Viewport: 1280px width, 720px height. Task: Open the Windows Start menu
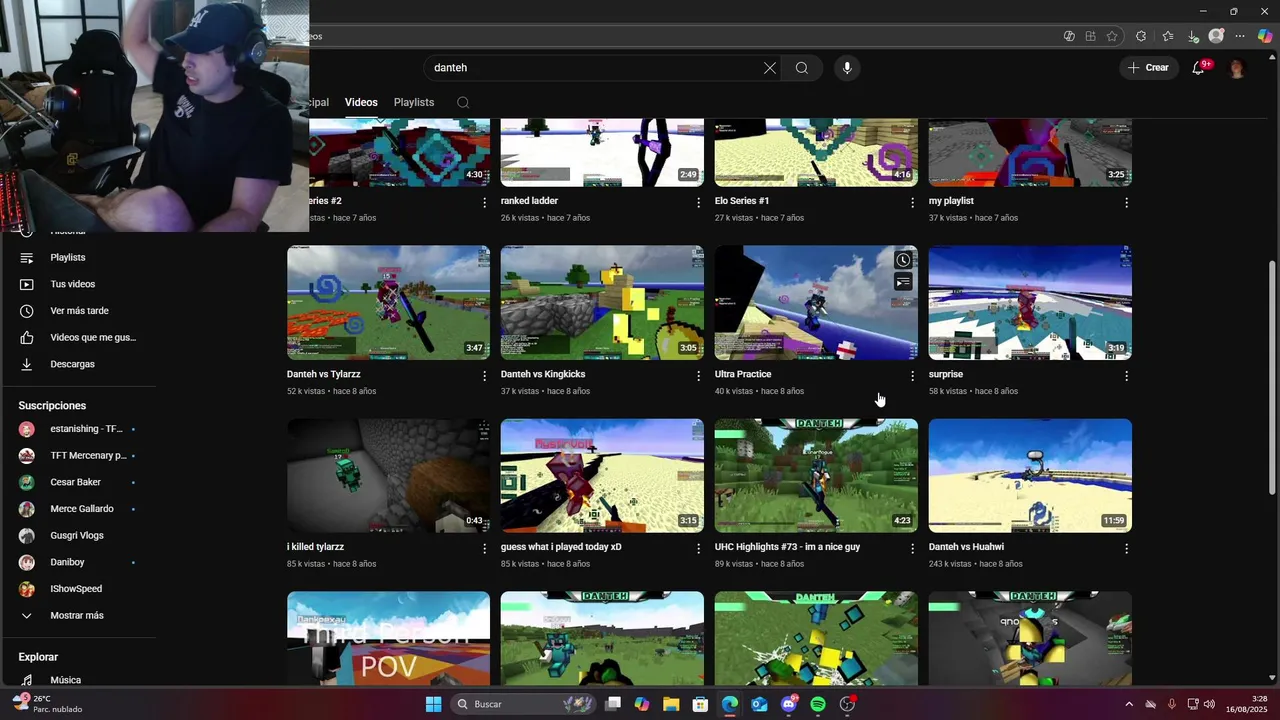[x=433, y=704]
